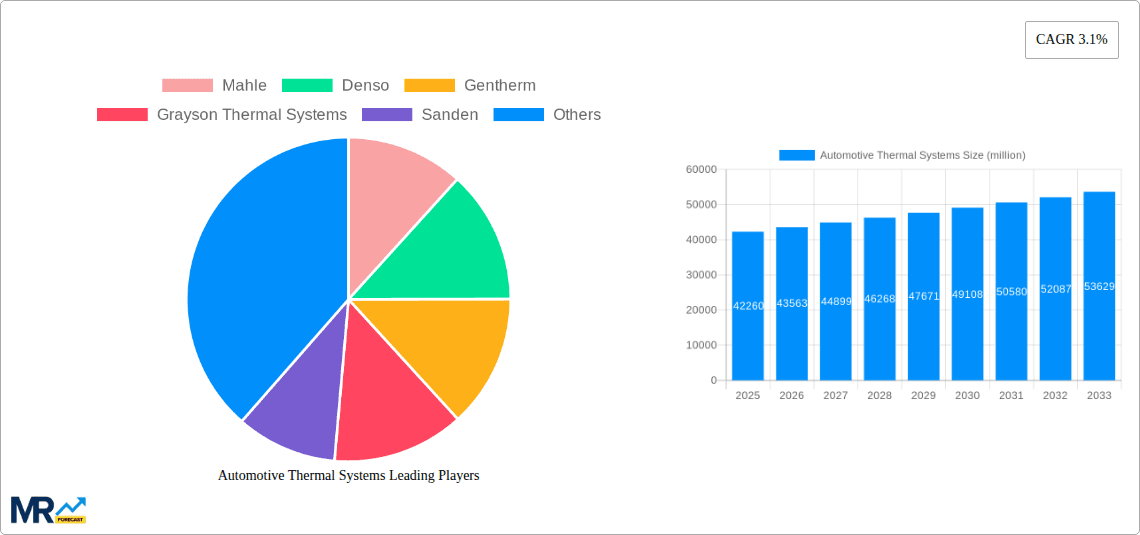Toggle the Others legend color swatch
The width and height of the screenshot is (1140, 535).
tap(518, 115)
